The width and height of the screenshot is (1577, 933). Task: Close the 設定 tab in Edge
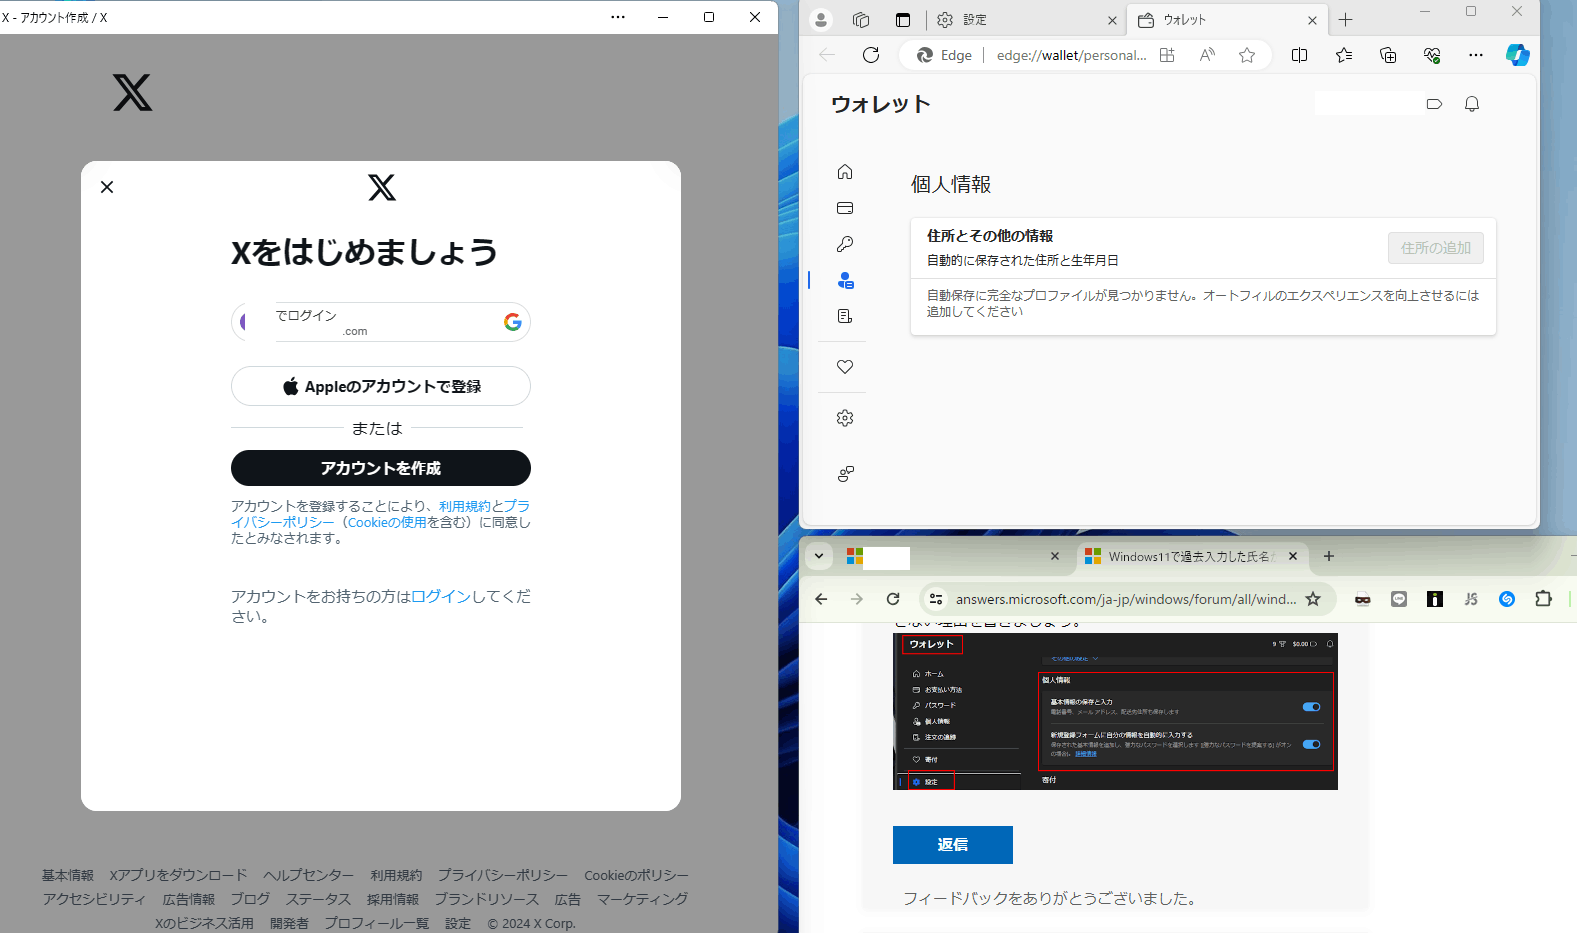point(1112,20)
